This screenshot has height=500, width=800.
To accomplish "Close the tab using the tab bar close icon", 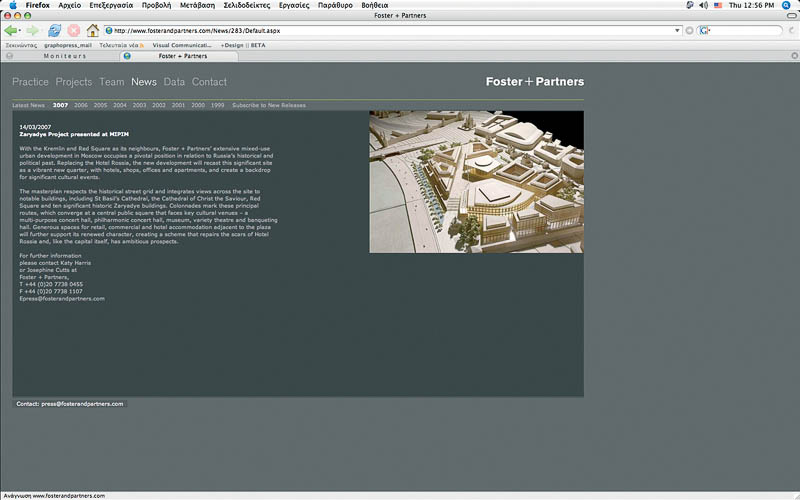I will (794, 56).
